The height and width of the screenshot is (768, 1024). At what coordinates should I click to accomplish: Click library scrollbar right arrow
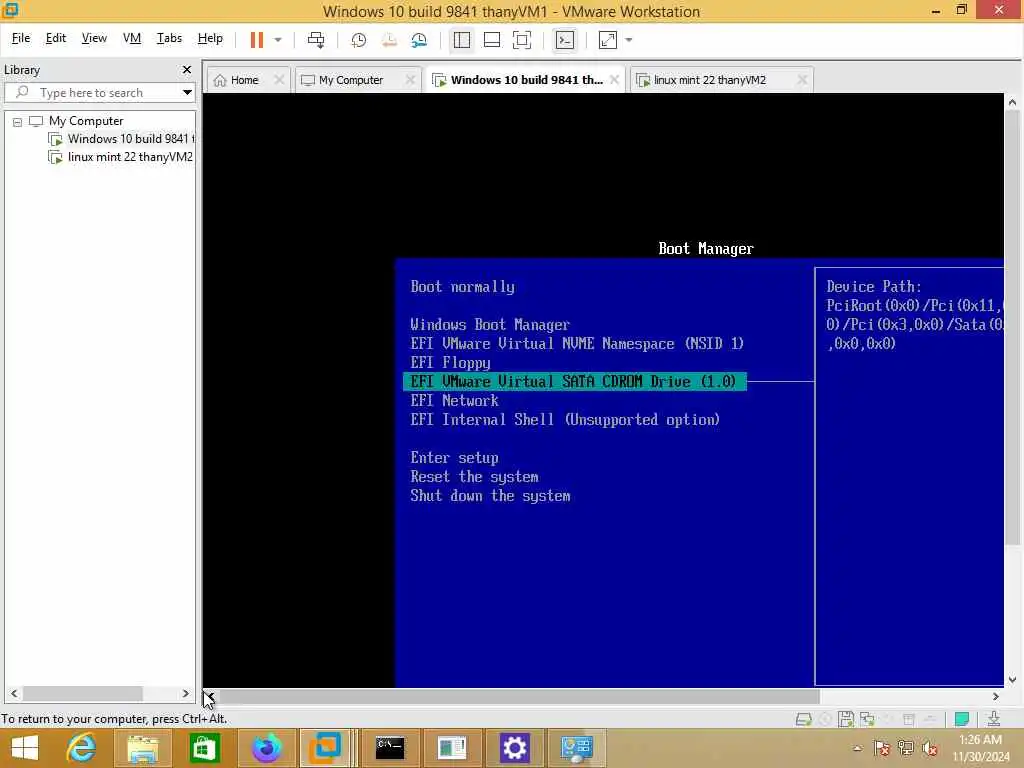tap(185, 694)
